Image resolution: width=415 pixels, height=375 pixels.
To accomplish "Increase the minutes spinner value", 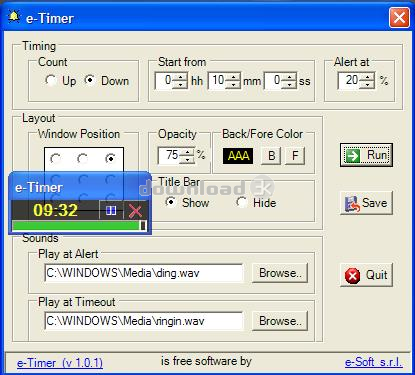I will click(233, 77).
